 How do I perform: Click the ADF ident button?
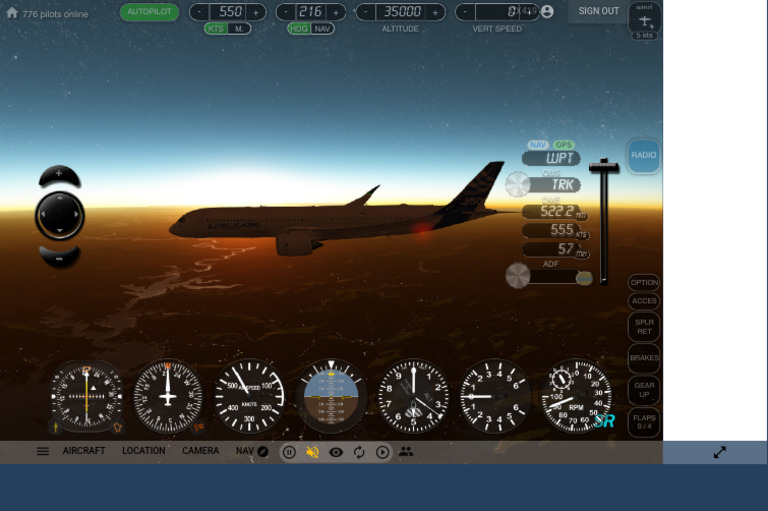(x=584, y=278)
